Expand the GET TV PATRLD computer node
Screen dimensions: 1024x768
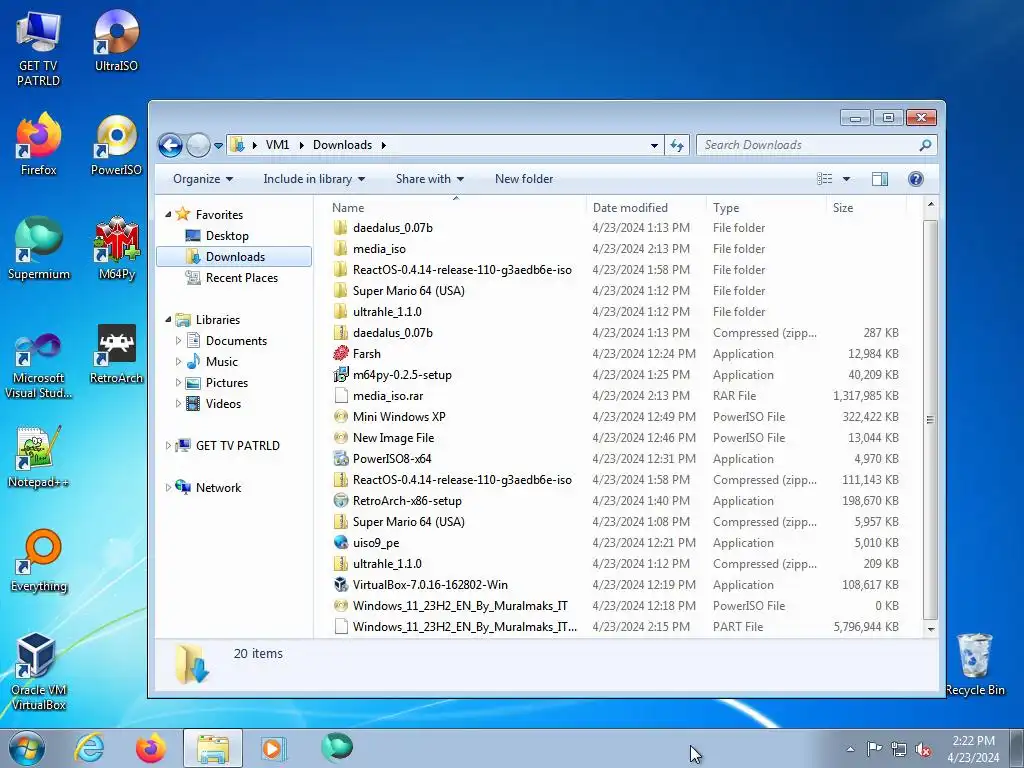168,446
